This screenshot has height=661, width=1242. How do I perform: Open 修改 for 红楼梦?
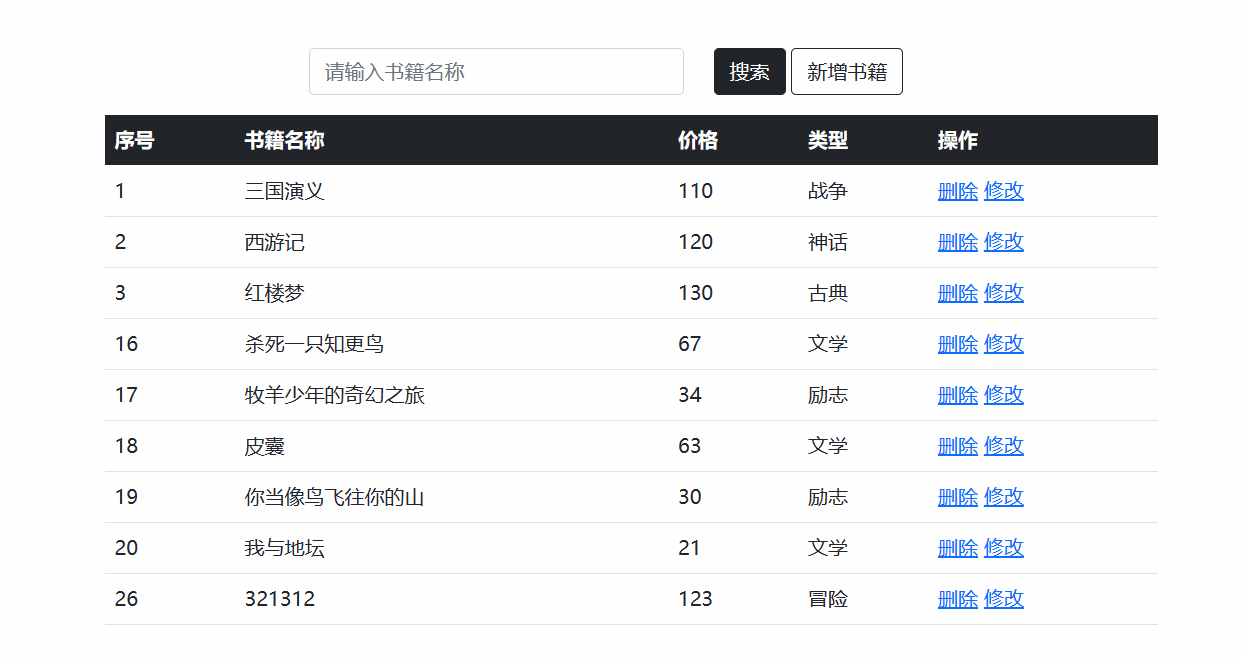coord(1004,293)
